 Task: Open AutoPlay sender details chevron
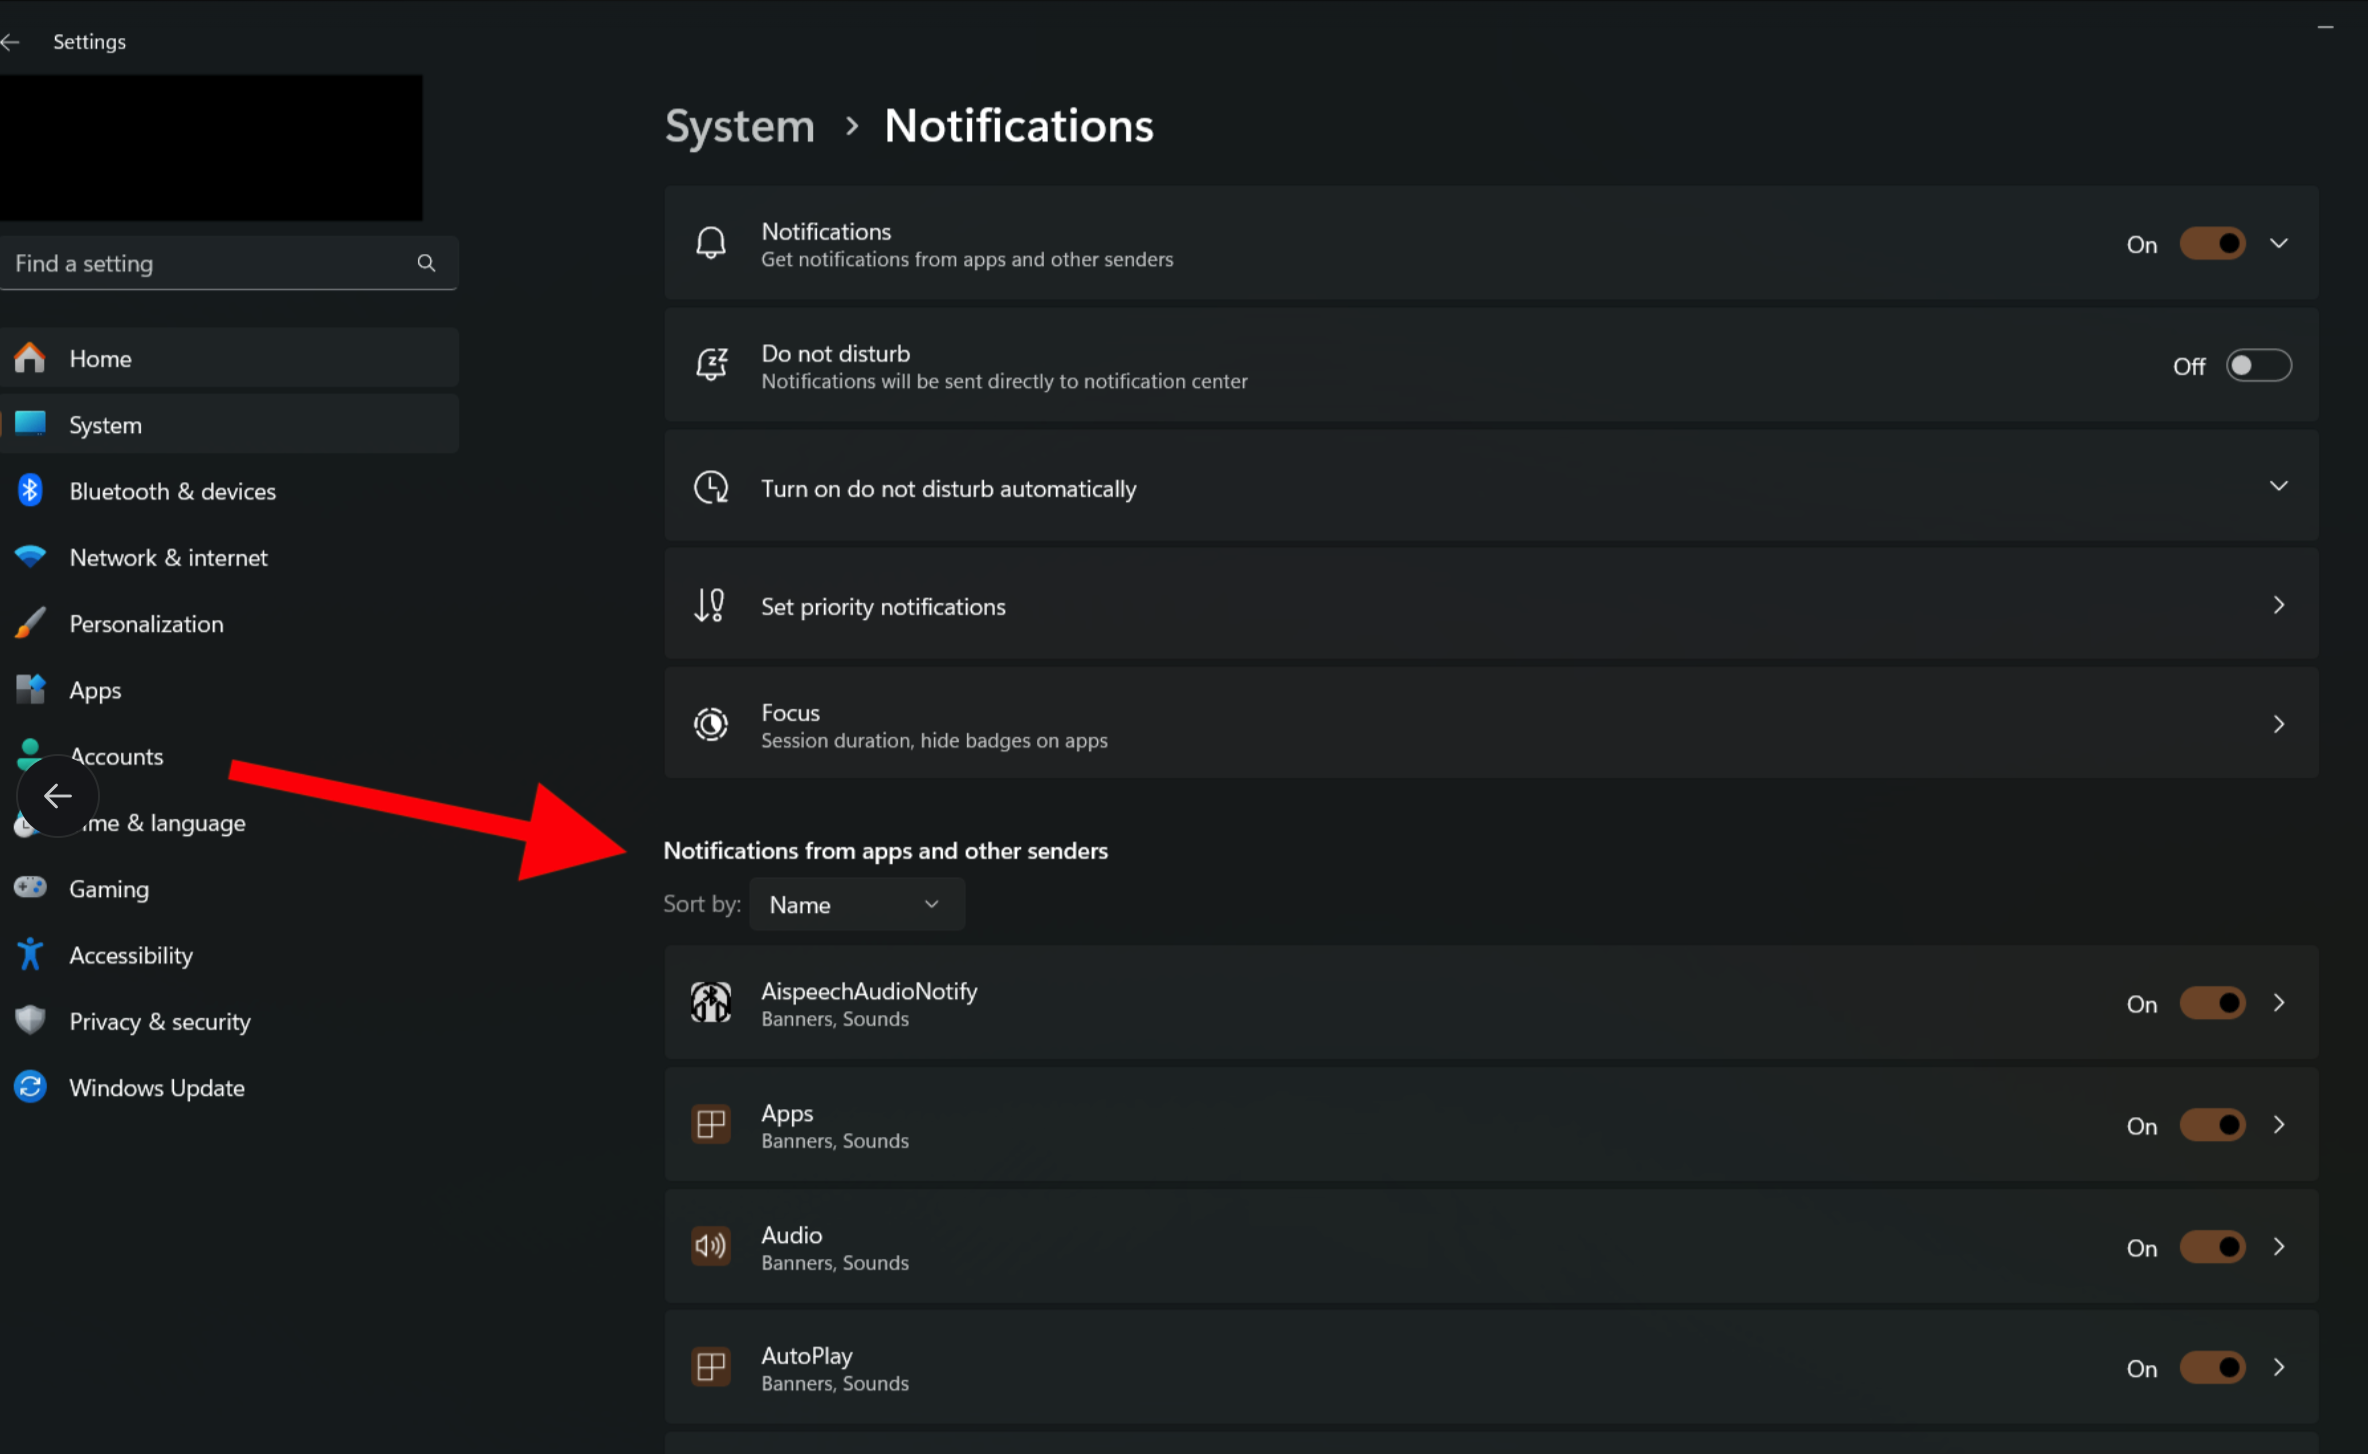pos(2278,1366)
